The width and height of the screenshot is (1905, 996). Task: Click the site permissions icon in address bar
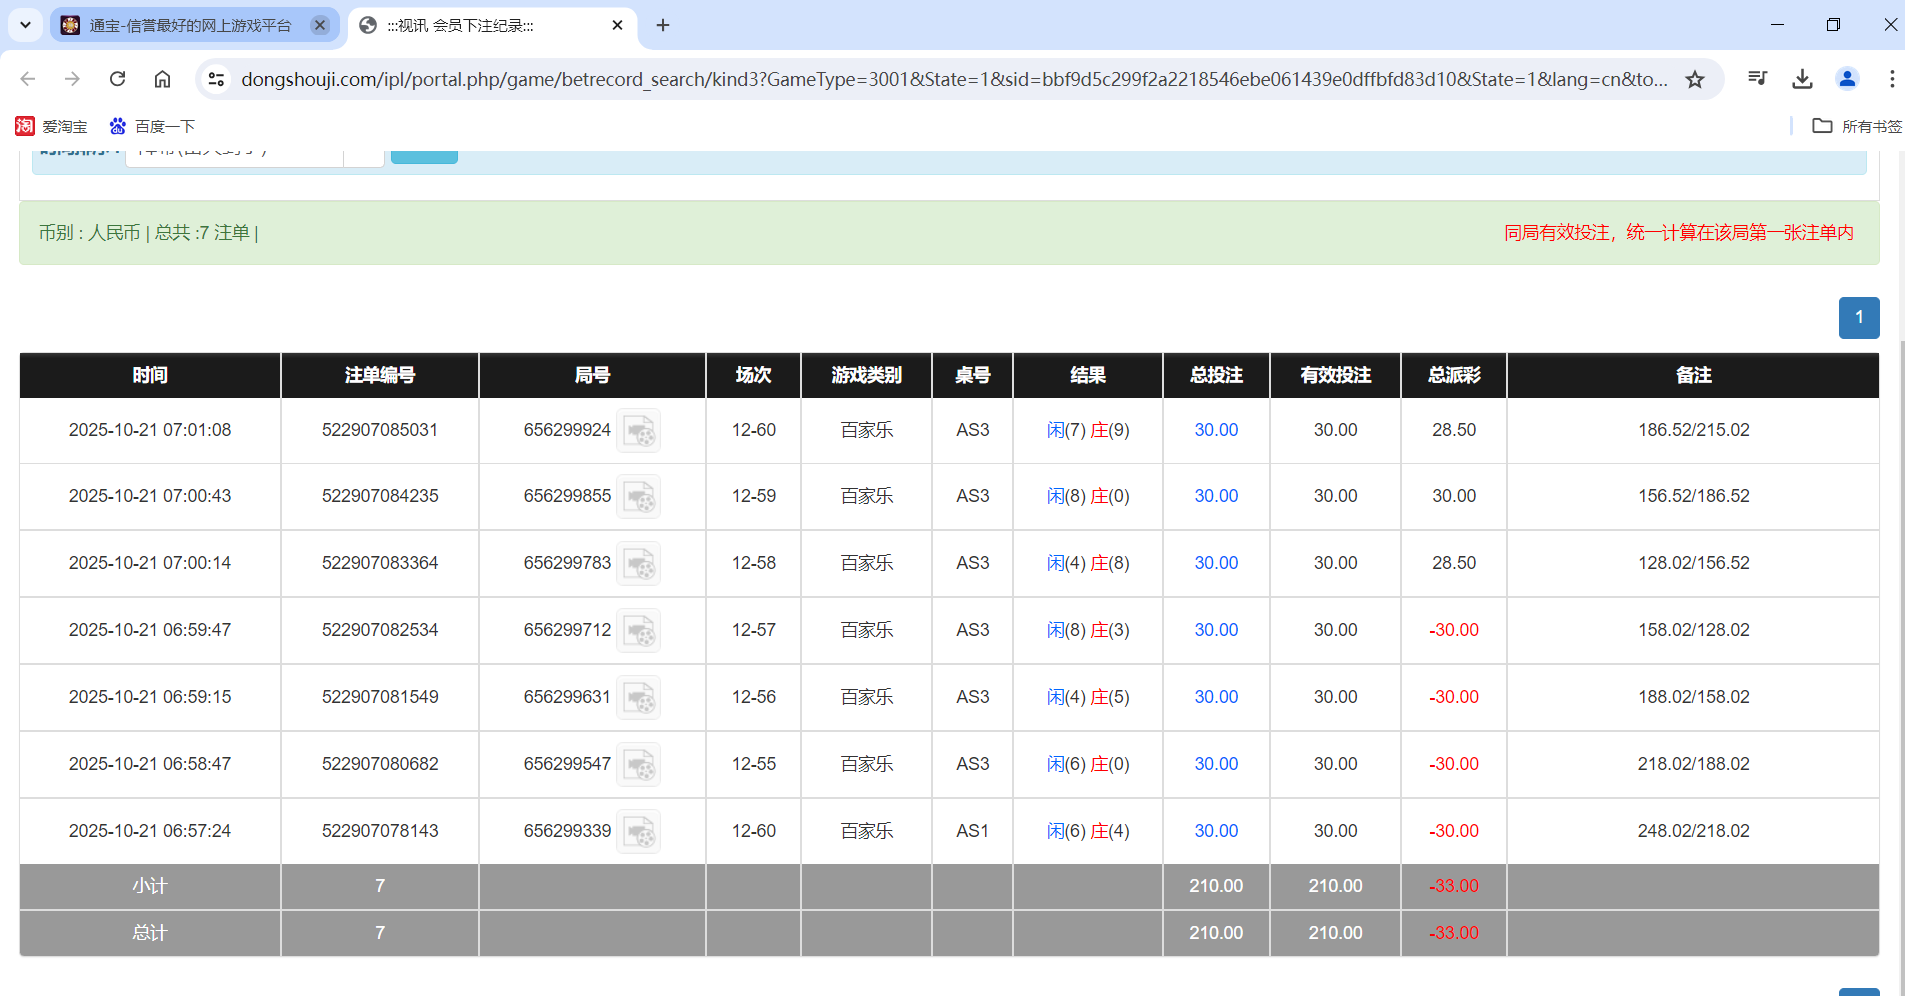[x=216, y=79]
